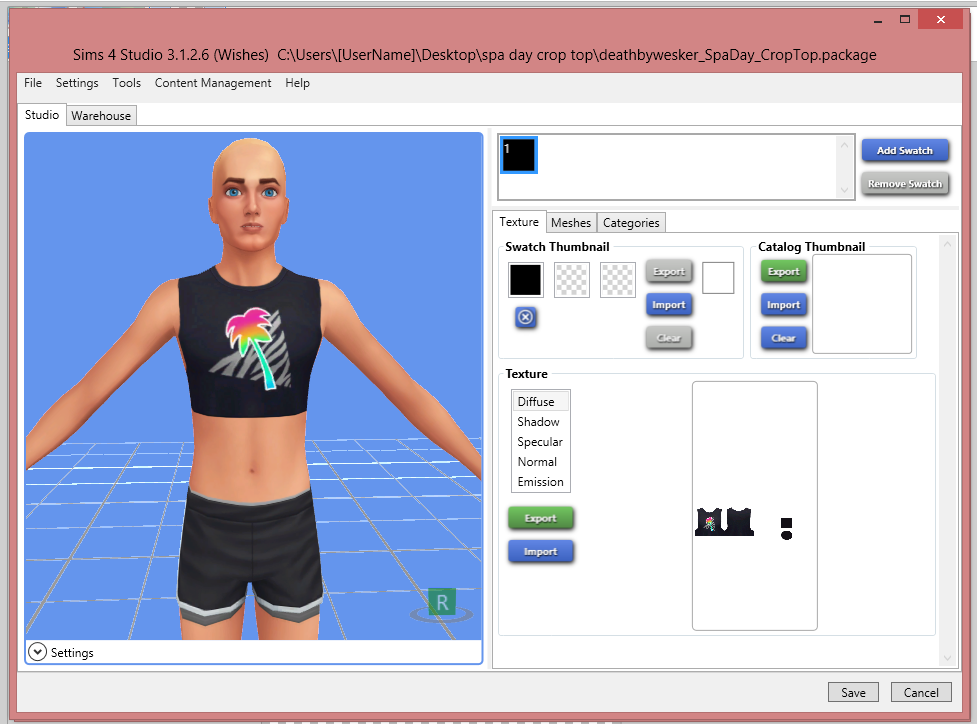Select Normal in the texture list
Screen dimensions: 977x724
point(541,462)
